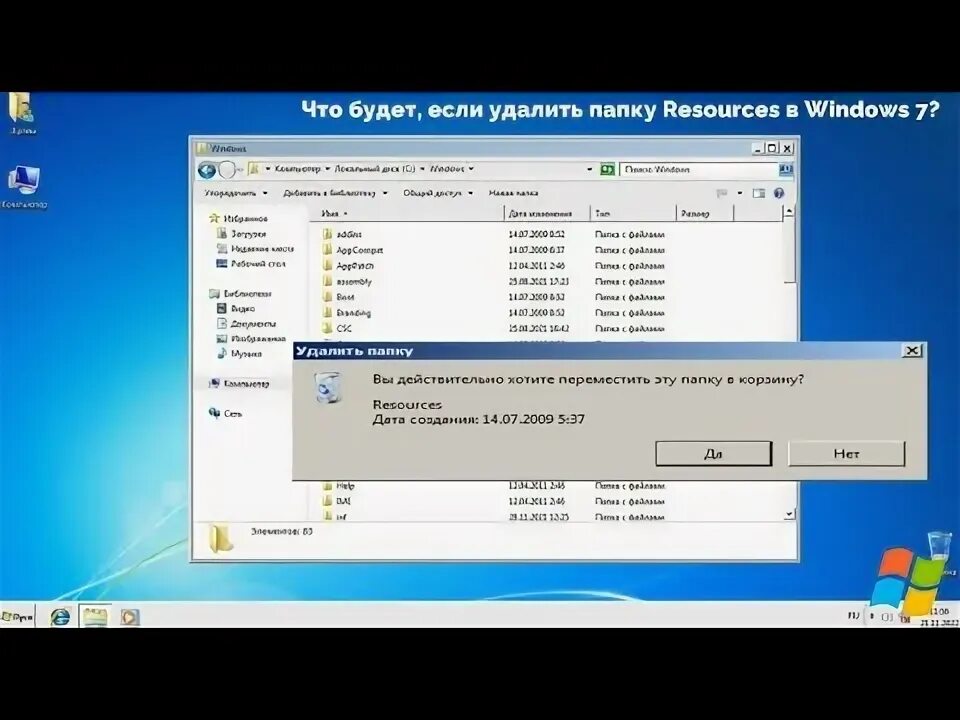960x720 pixels.
Task: Open Документы library in navigation pane
Action: click(x=253, y=324)
